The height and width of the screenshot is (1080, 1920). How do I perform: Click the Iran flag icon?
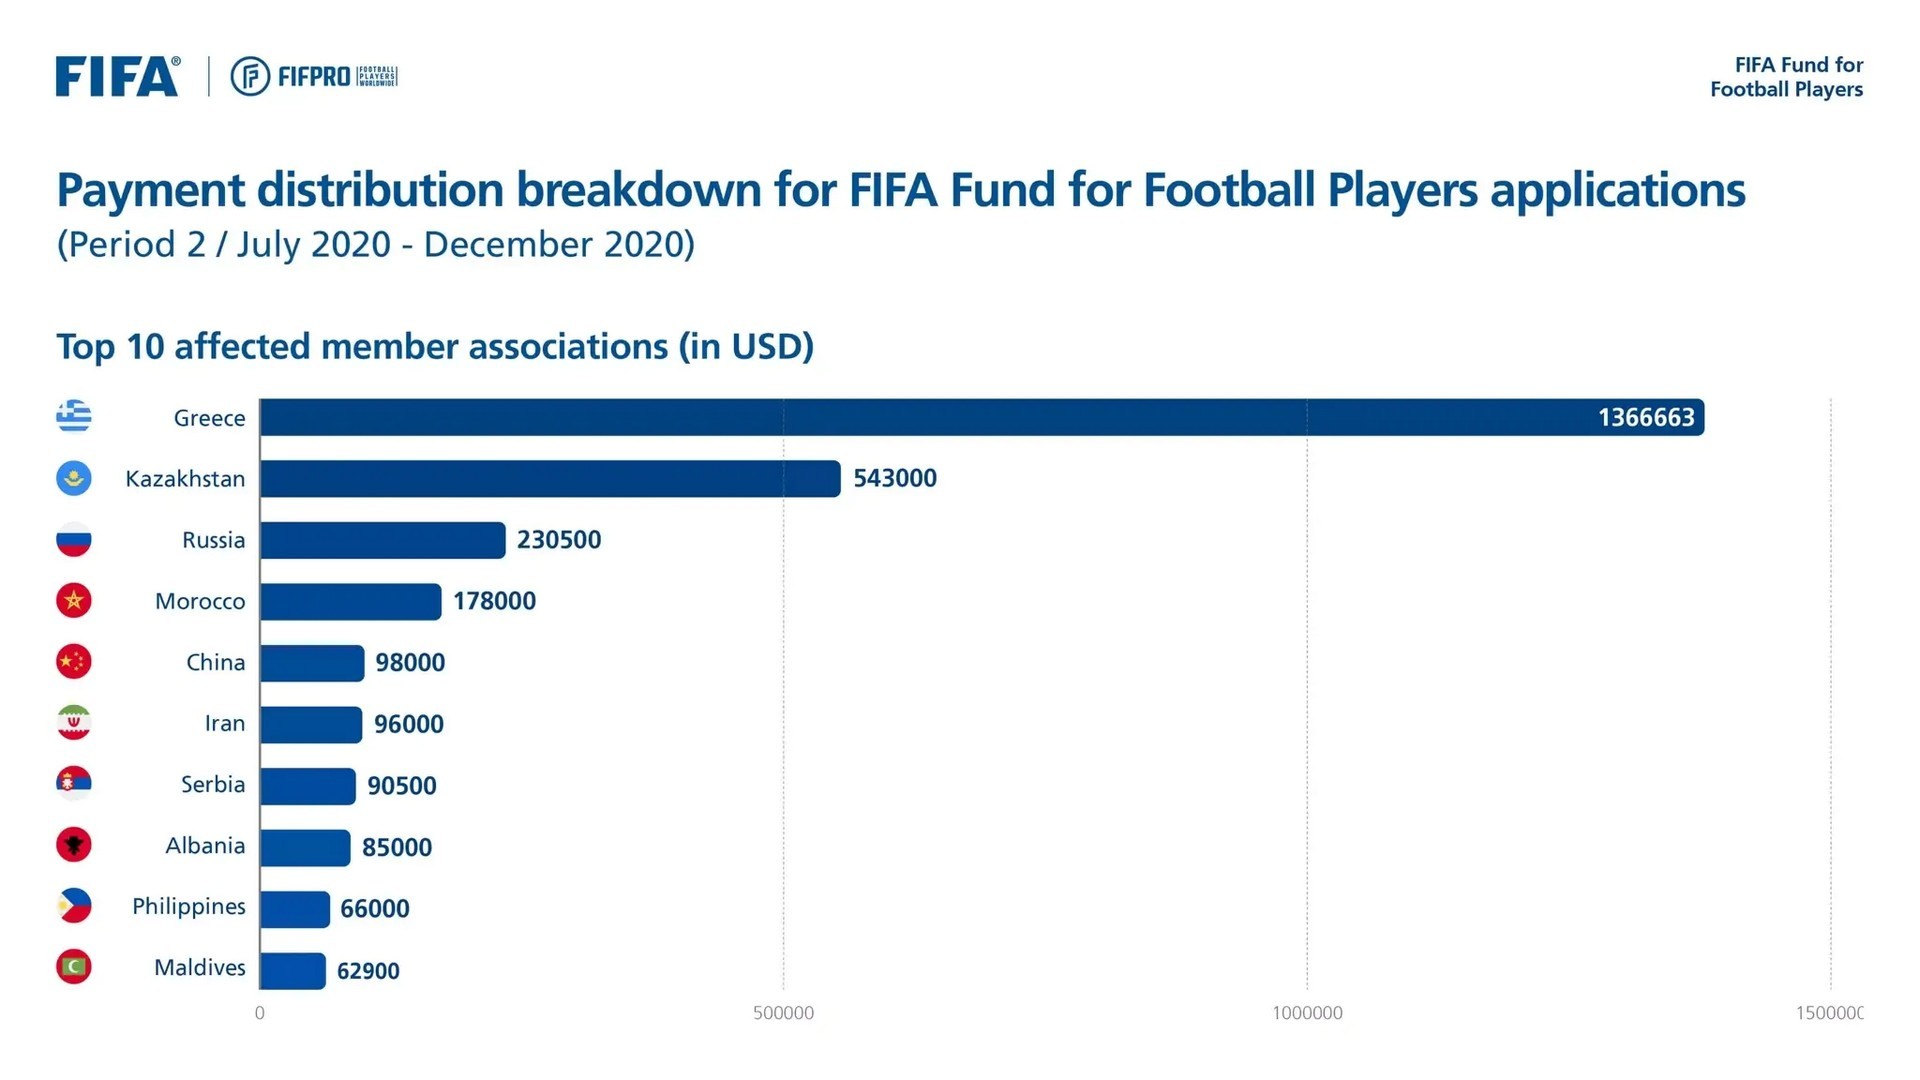click(74, 723)
